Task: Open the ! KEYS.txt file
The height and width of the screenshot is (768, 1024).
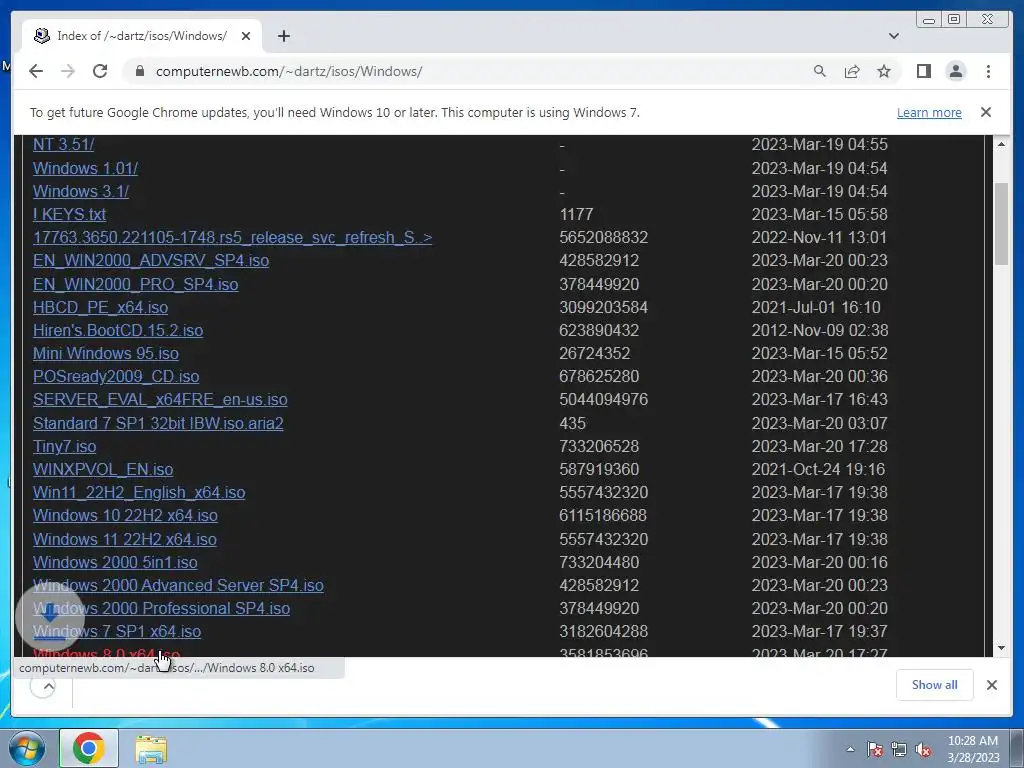Action: [x=69, y=214]
